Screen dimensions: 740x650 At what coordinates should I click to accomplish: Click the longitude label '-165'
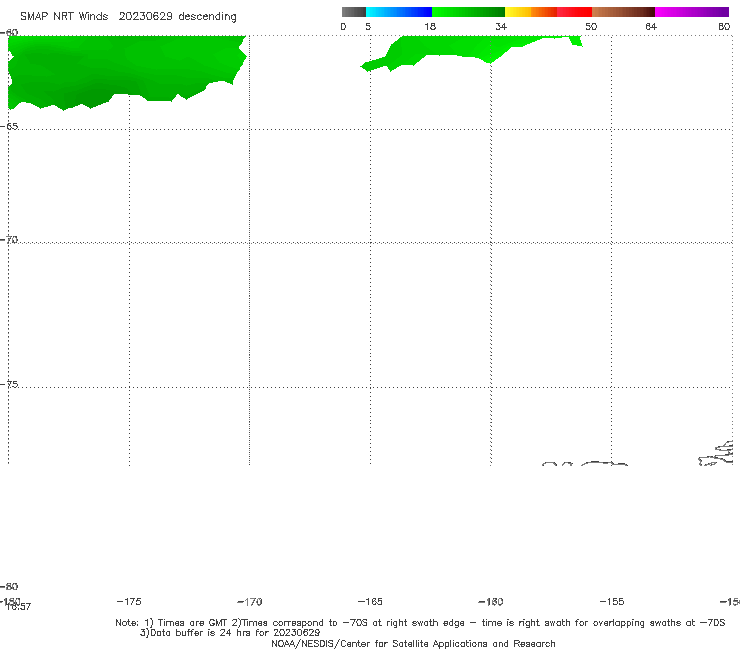tap(370, 602)
